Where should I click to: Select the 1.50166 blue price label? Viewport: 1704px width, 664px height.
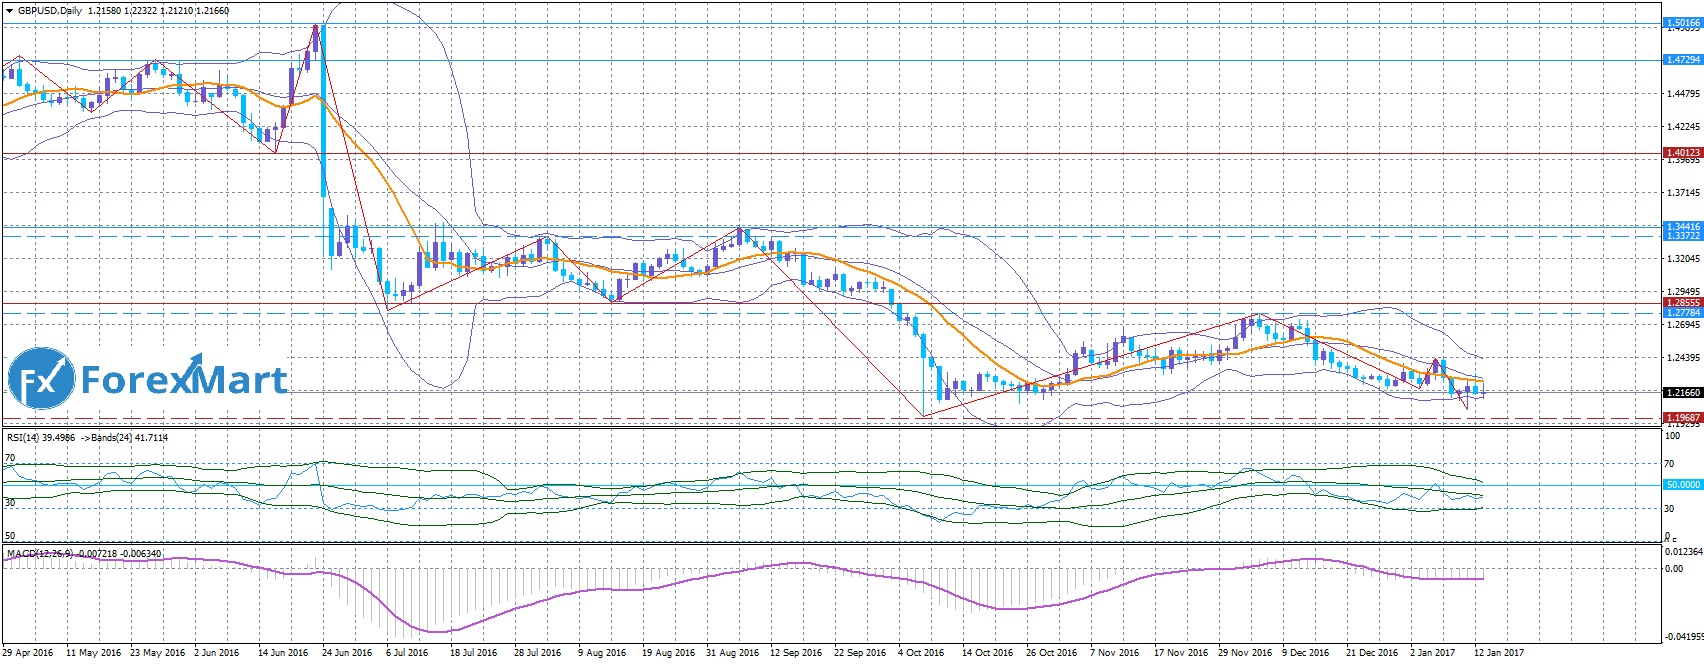1682,22
